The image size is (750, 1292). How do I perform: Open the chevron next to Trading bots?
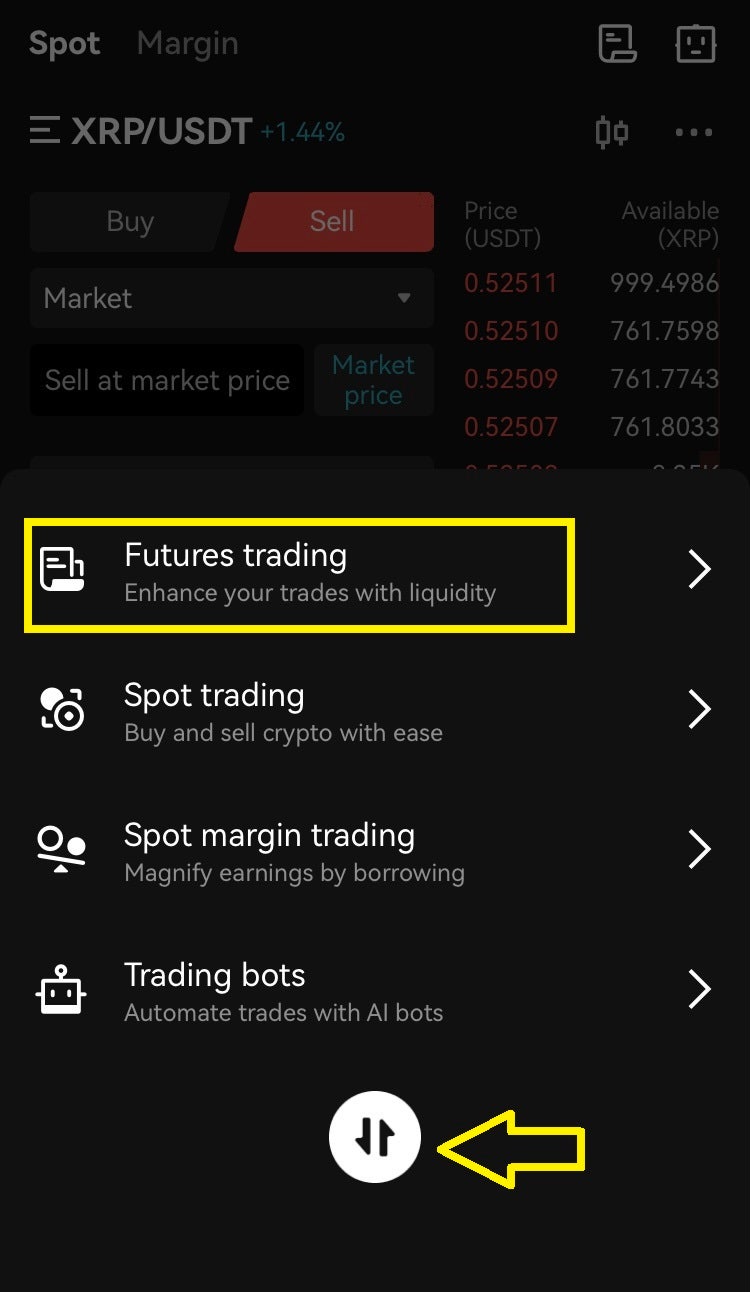click(x=699, y=989)
